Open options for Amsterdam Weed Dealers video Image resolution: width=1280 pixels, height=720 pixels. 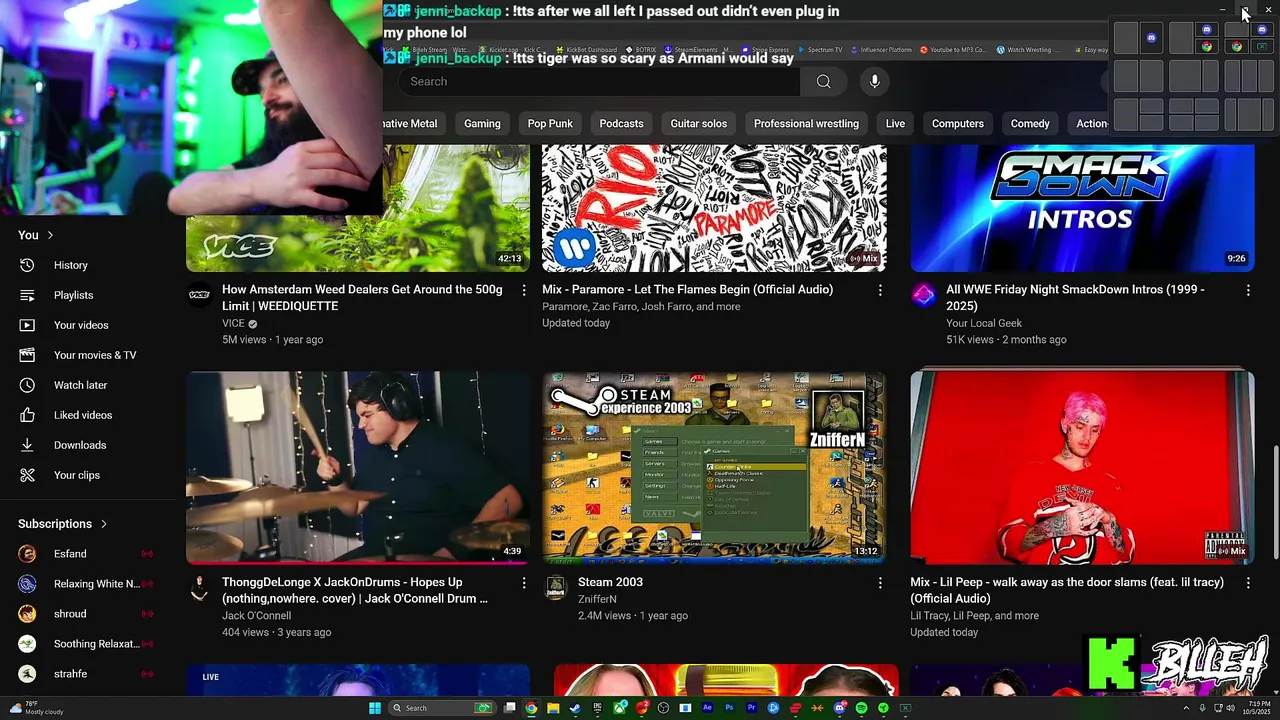[x=523, y=290]
